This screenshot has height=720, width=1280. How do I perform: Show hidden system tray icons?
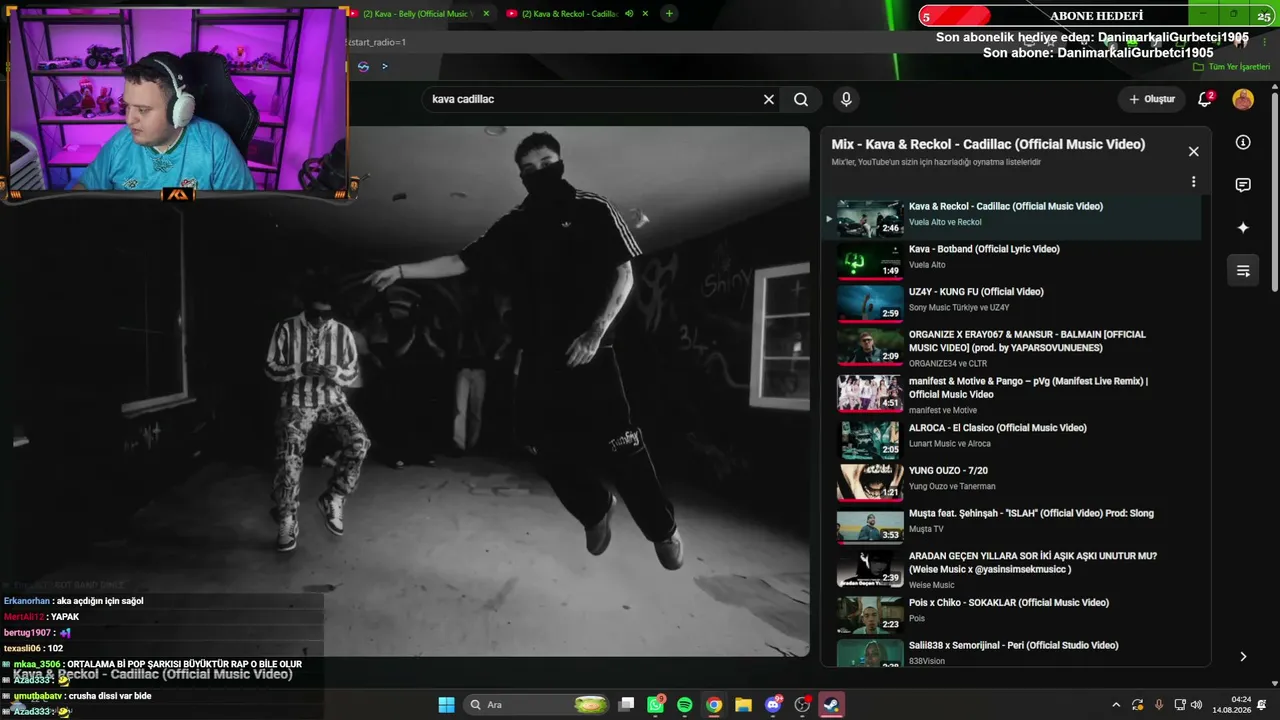click(x=1116, y=705)
